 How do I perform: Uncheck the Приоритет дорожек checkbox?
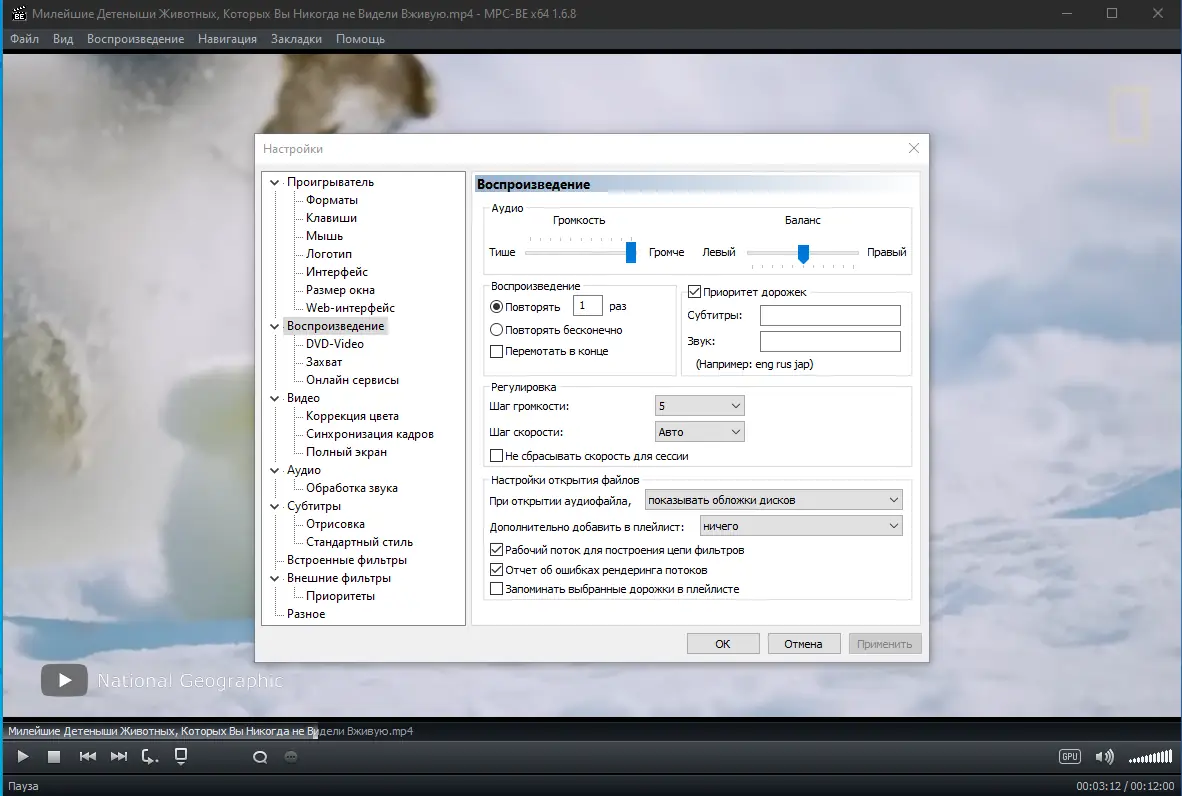click(694, 291)
